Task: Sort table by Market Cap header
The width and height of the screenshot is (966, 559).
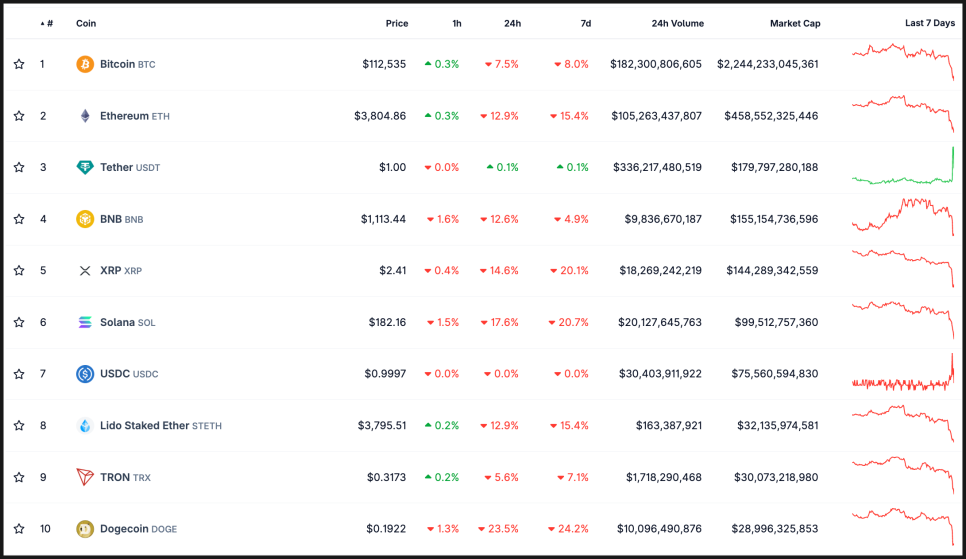Action: [x=794, y=23]
